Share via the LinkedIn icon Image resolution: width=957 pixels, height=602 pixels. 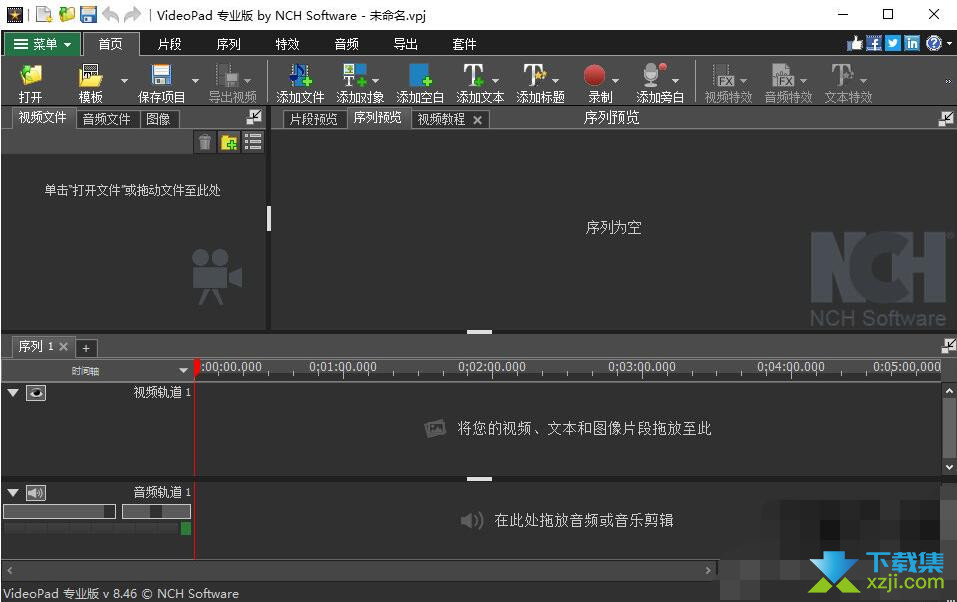tap(912, 43)
